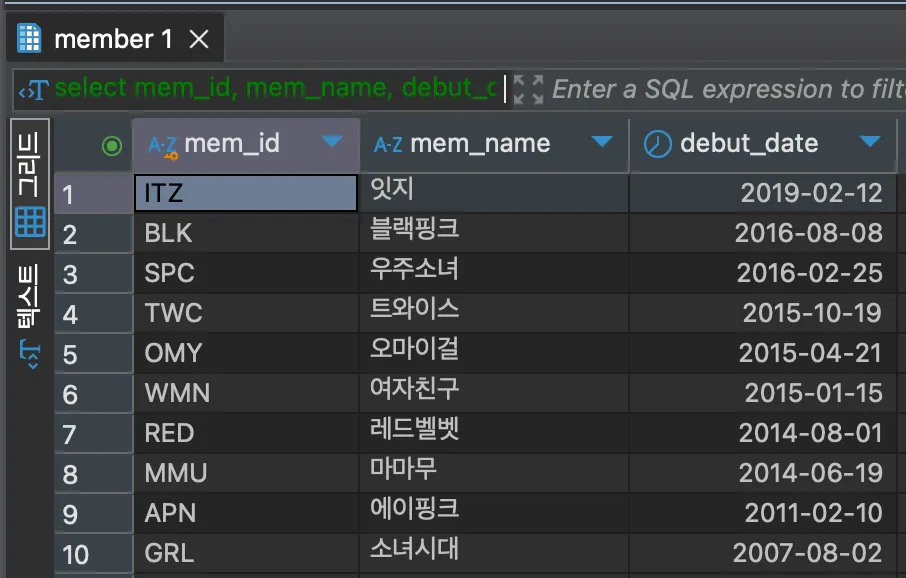The image size is (906, 578).
Task: Select the 2014-06-19 date cell
Action: [763, 473]
